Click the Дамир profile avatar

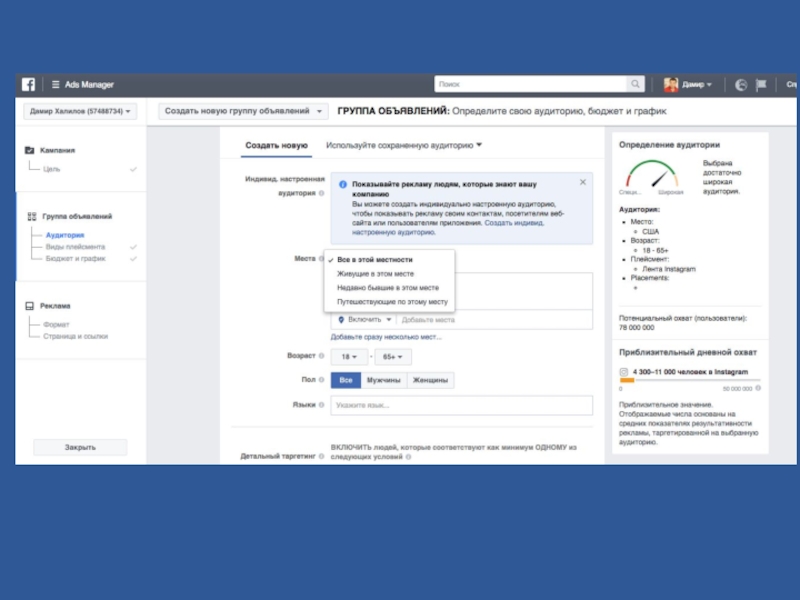[x=670, y=84]
